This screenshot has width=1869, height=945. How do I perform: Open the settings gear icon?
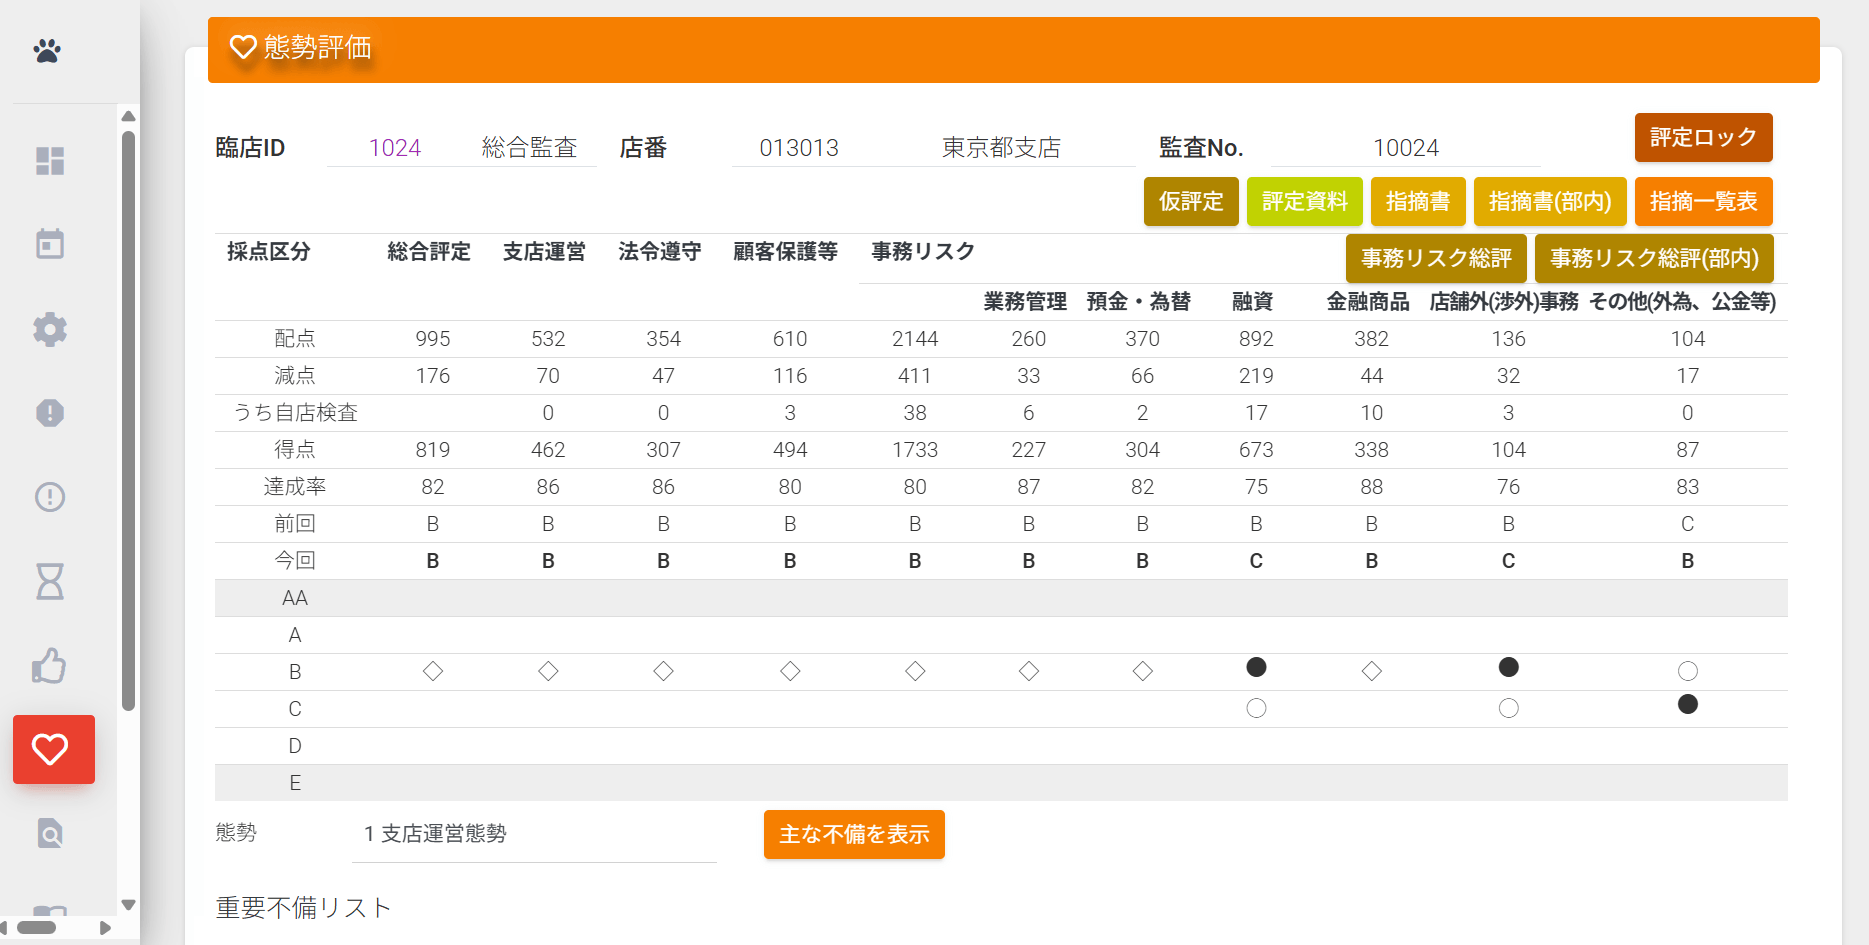50,329
